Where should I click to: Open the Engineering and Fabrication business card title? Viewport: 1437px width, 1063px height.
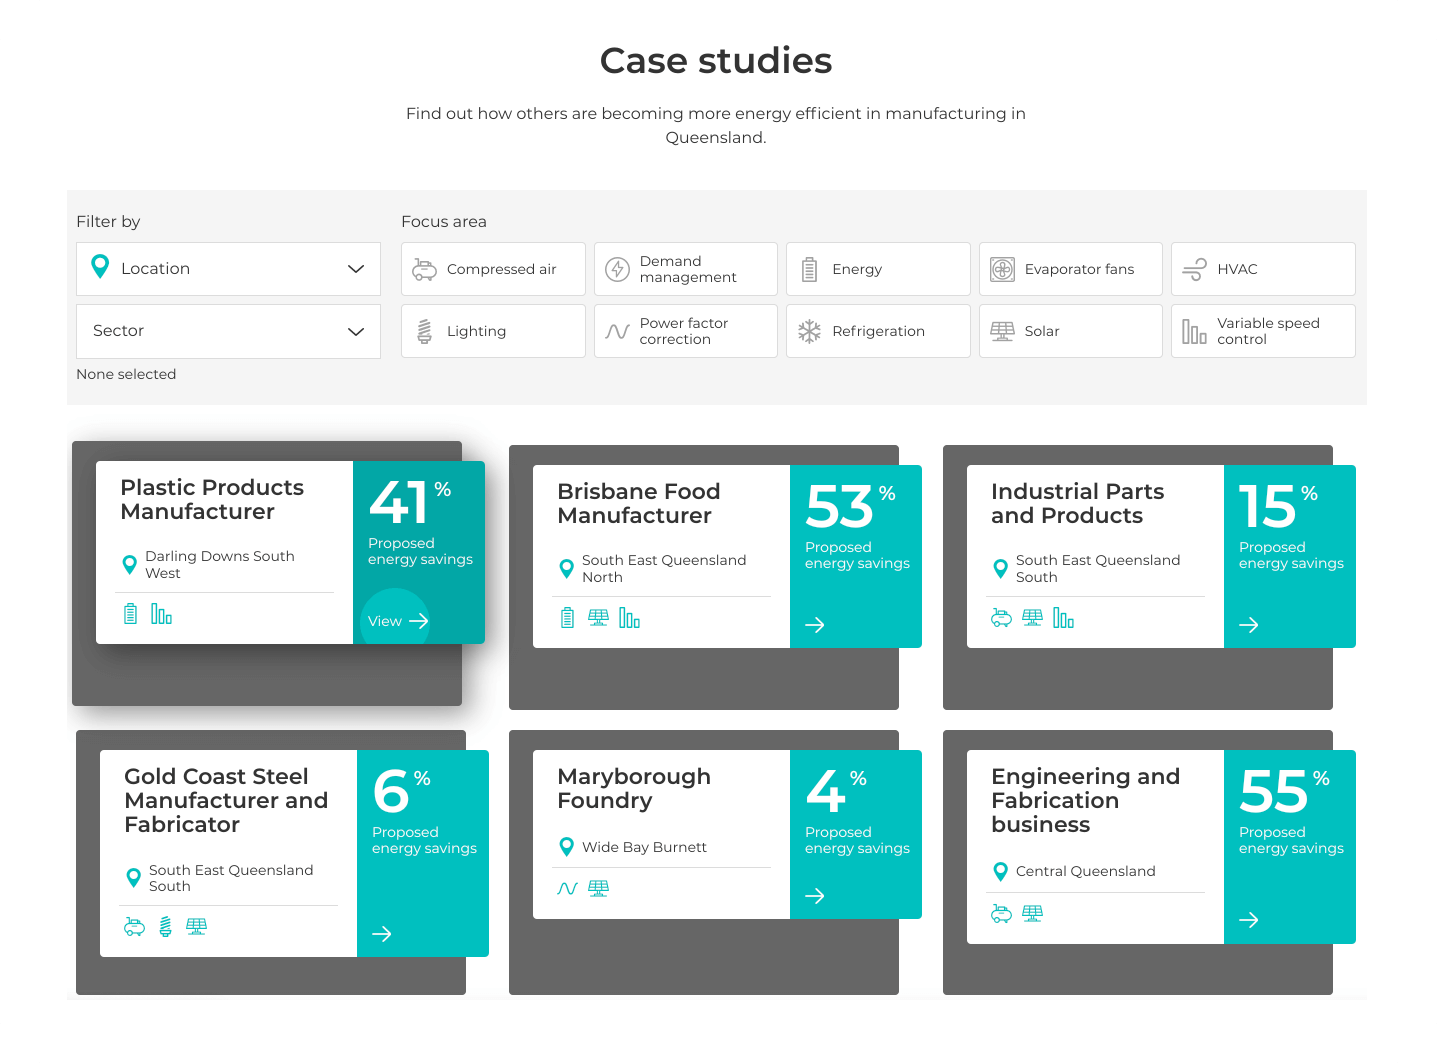(1085, 800)
